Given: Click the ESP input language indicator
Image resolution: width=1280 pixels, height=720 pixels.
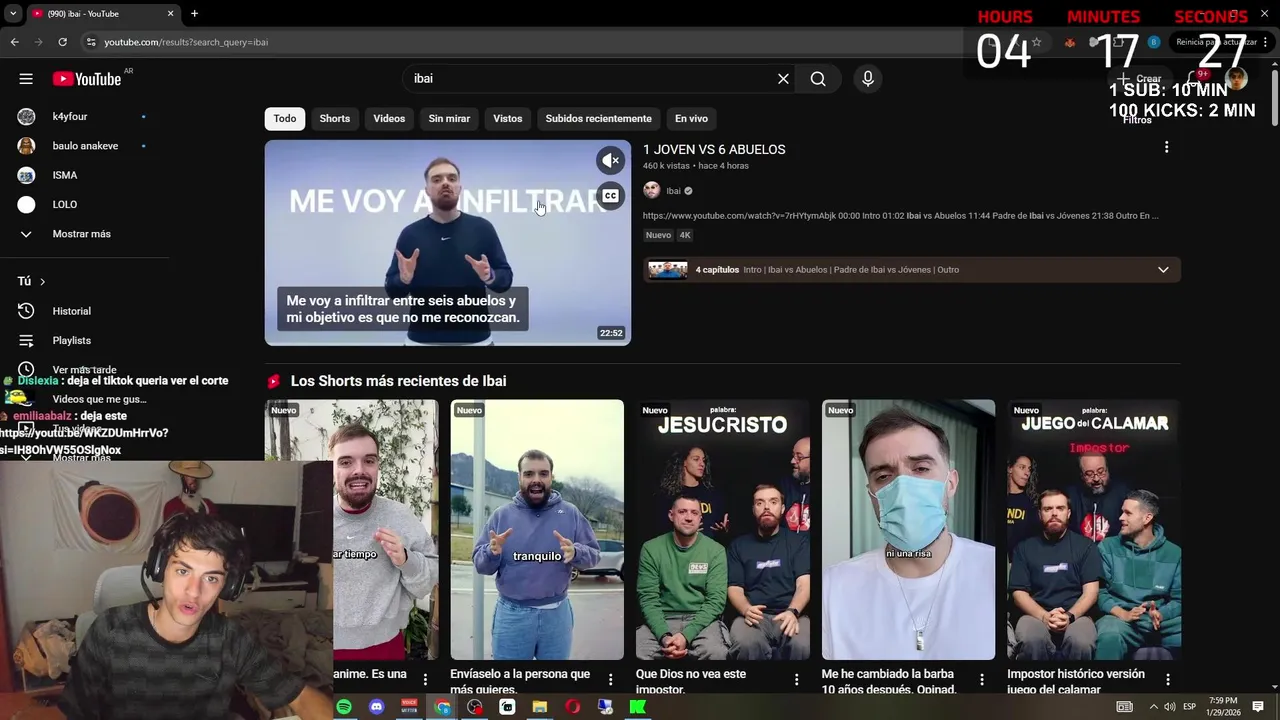Looking at the screenshot, I should [x=1189, y=707].
